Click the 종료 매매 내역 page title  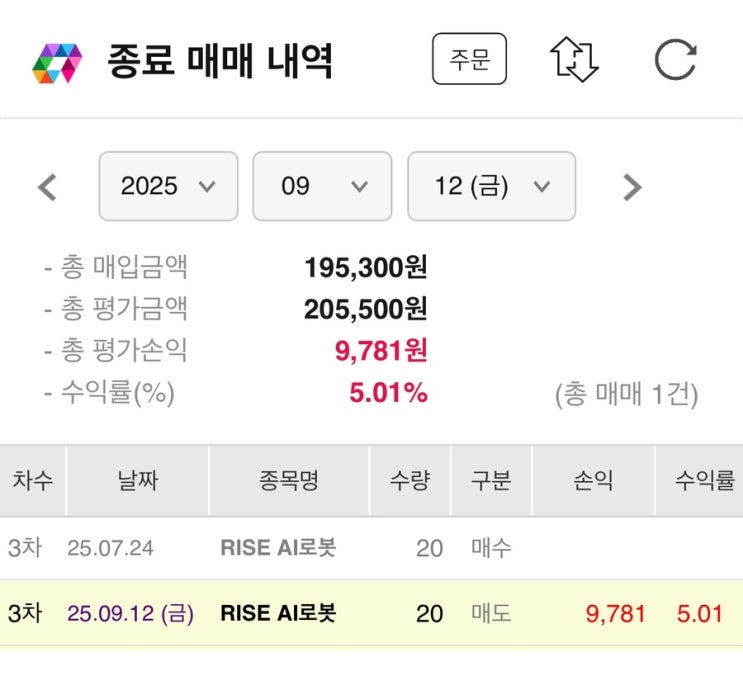pos(220,62)
